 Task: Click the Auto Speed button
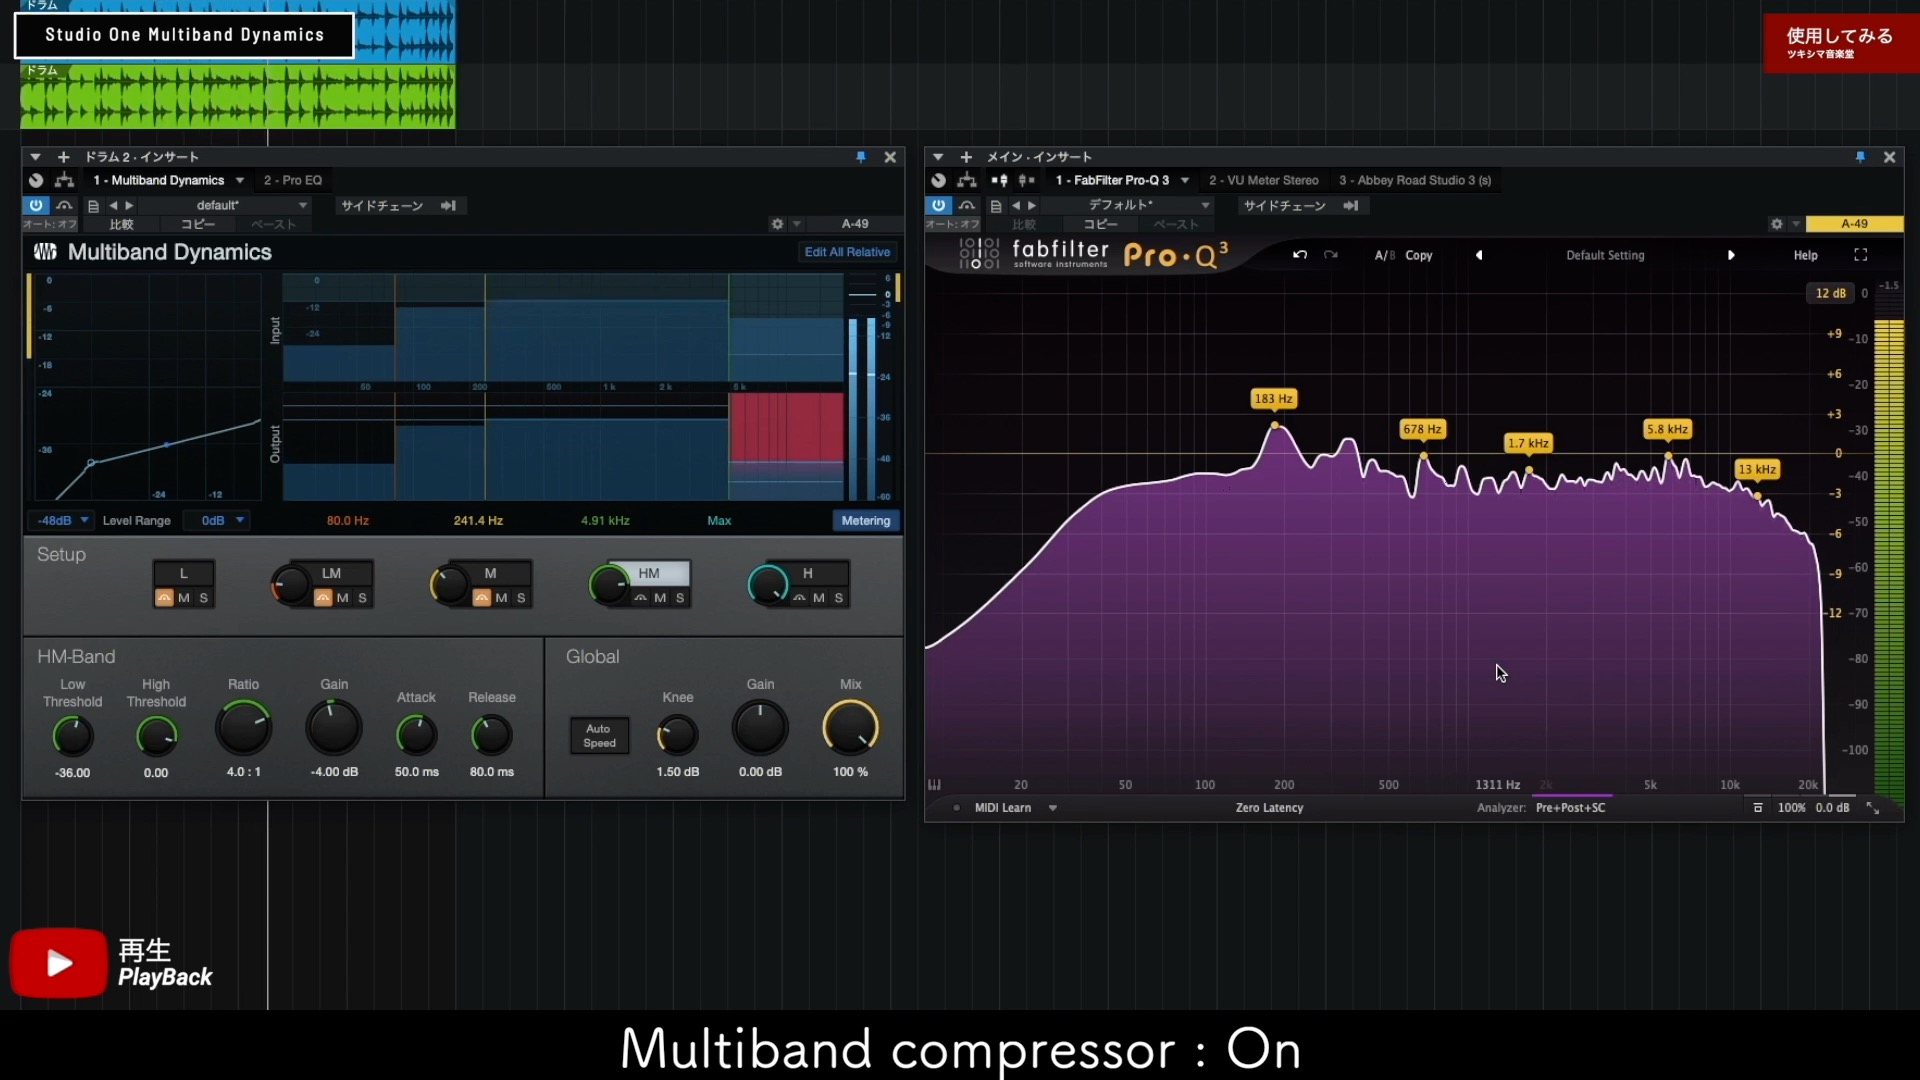[x=599, y=735]
